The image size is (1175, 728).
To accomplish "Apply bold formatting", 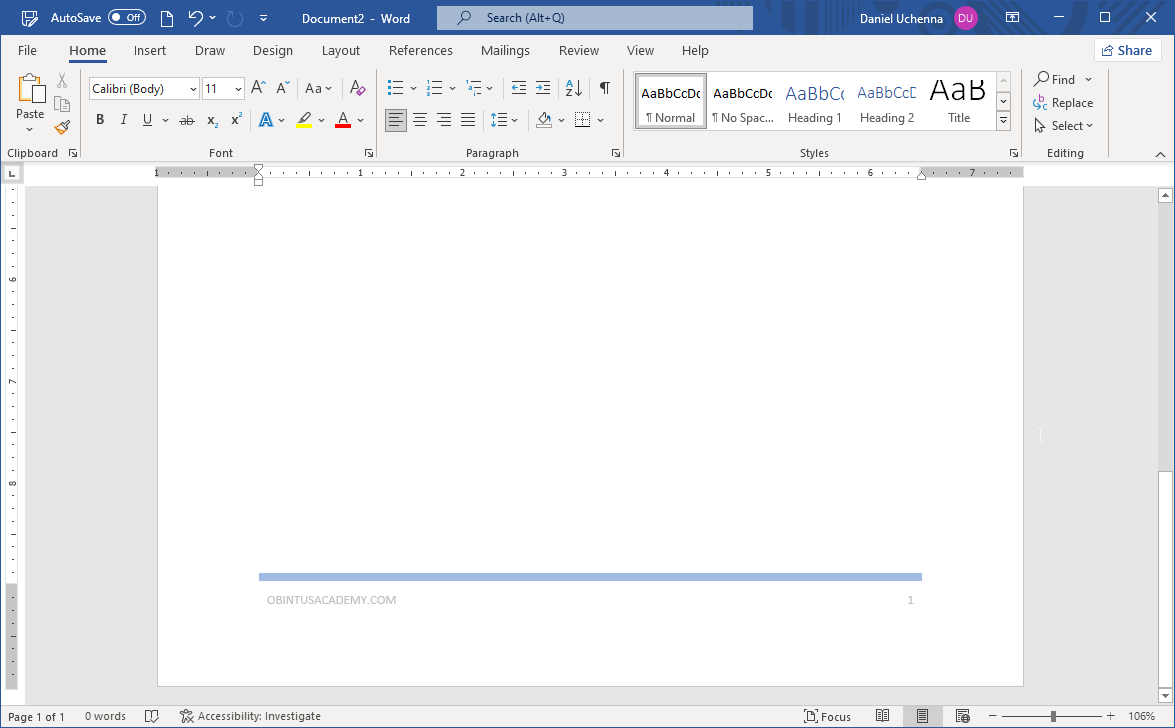I will tap(99, 119).
